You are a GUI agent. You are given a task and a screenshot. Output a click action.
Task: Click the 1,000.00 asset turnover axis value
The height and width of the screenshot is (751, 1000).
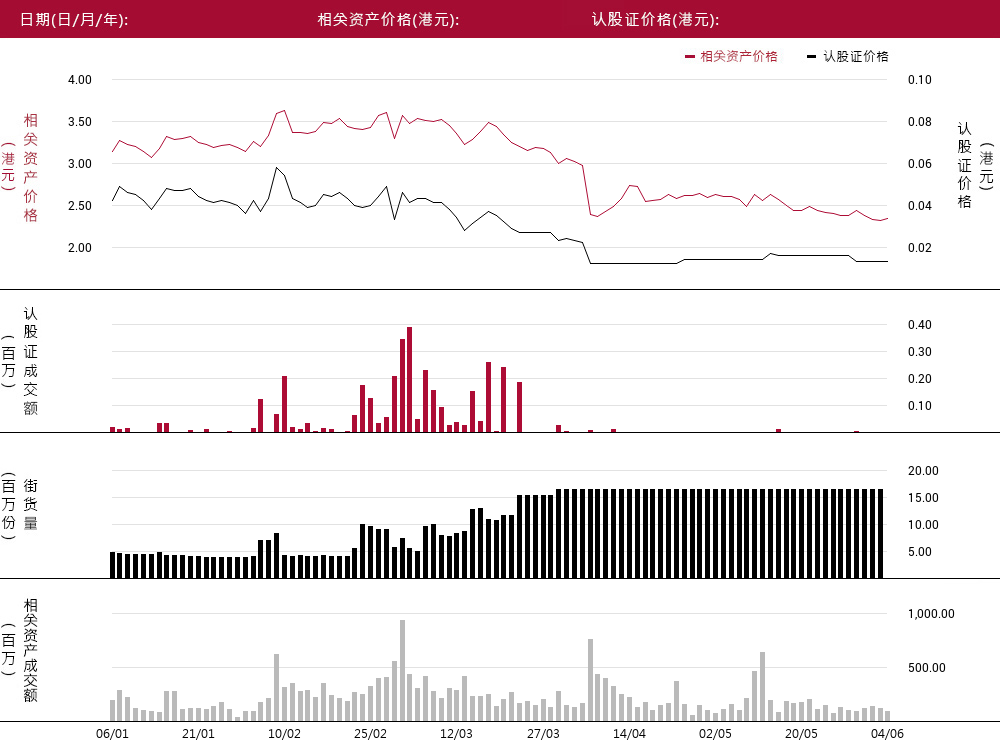click(x=931, y=614)
